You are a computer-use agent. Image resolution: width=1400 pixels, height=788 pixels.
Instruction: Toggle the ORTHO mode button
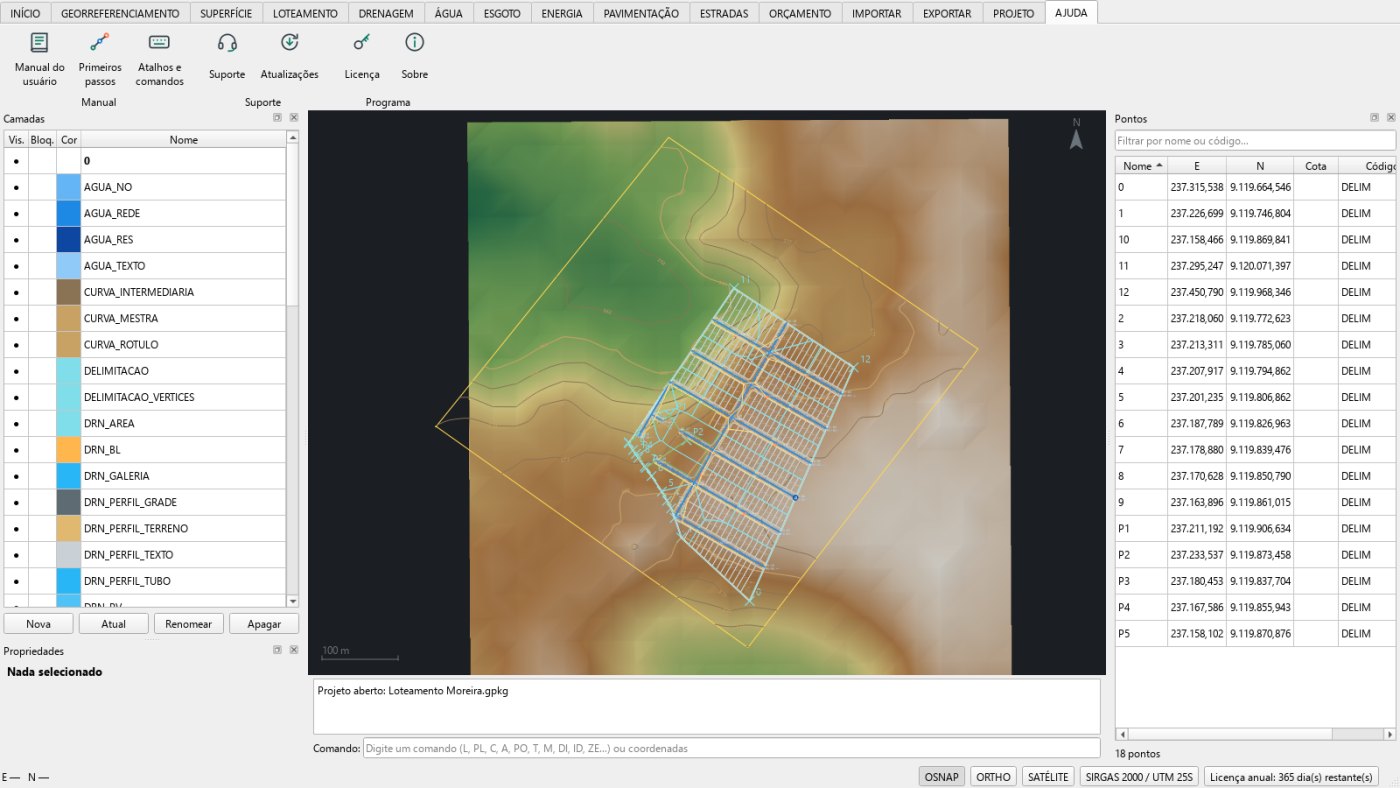click(993, 777)
